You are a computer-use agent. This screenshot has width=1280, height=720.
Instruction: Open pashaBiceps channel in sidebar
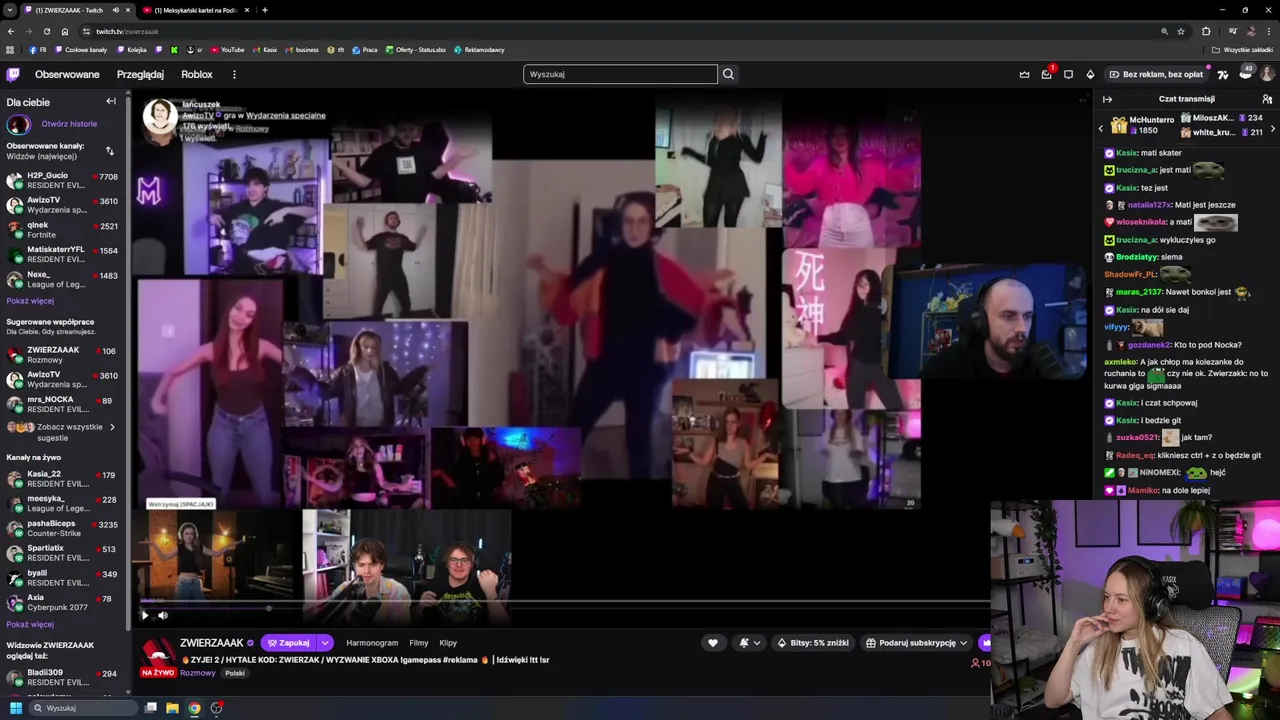coord(62,528)
